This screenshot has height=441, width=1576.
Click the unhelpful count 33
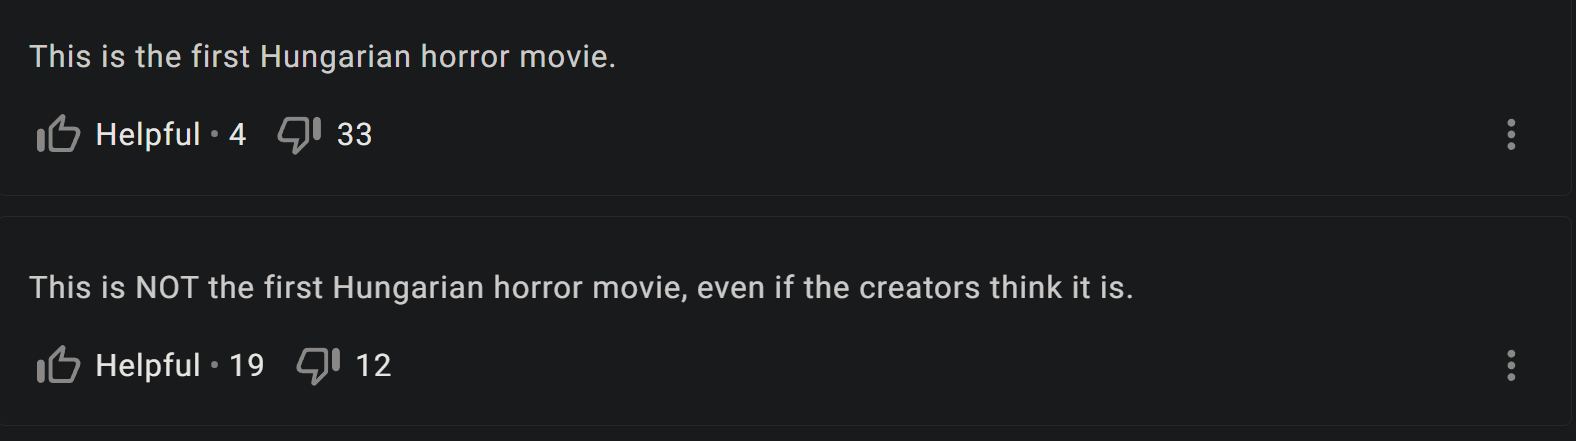354,134
